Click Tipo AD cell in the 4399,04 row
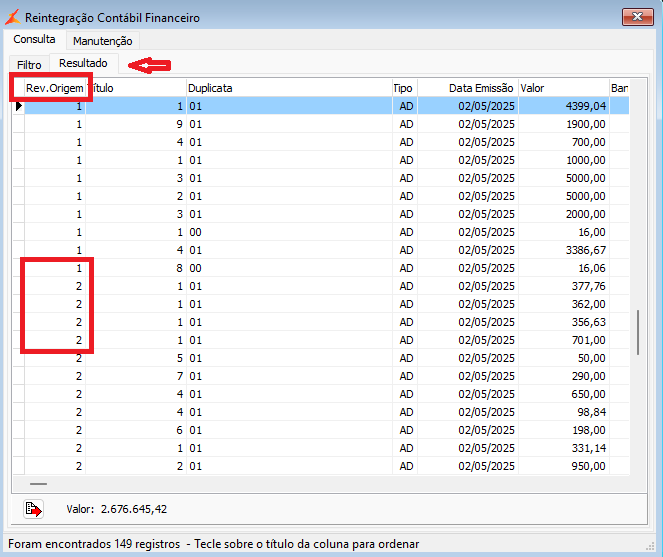The image size is (663, 557). click(x=405, y=106)
